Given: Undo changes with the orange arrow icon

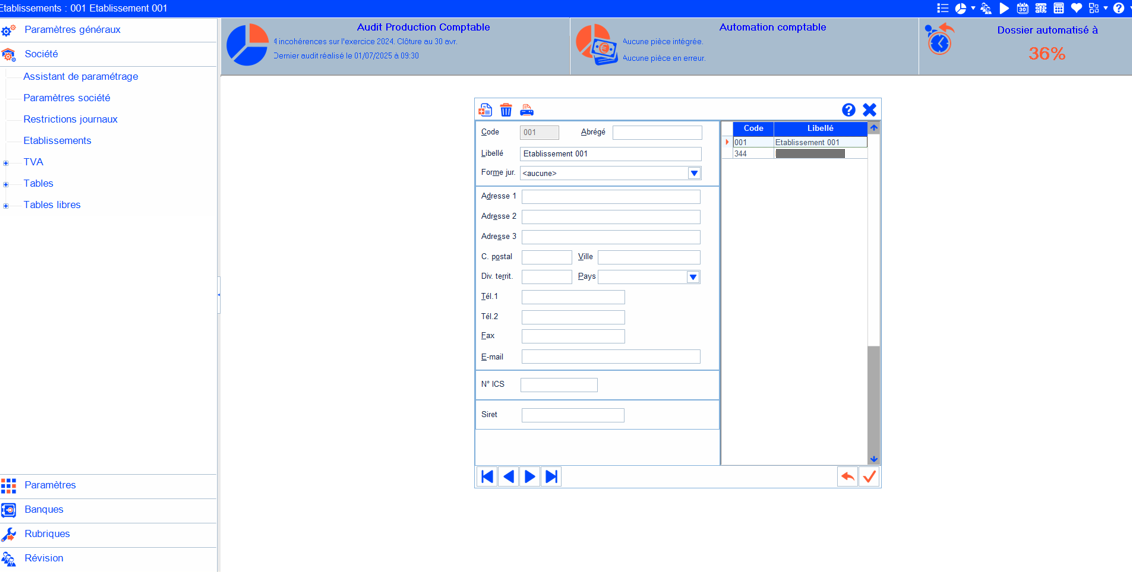Looking at the screenshot, I should [847, 477].
